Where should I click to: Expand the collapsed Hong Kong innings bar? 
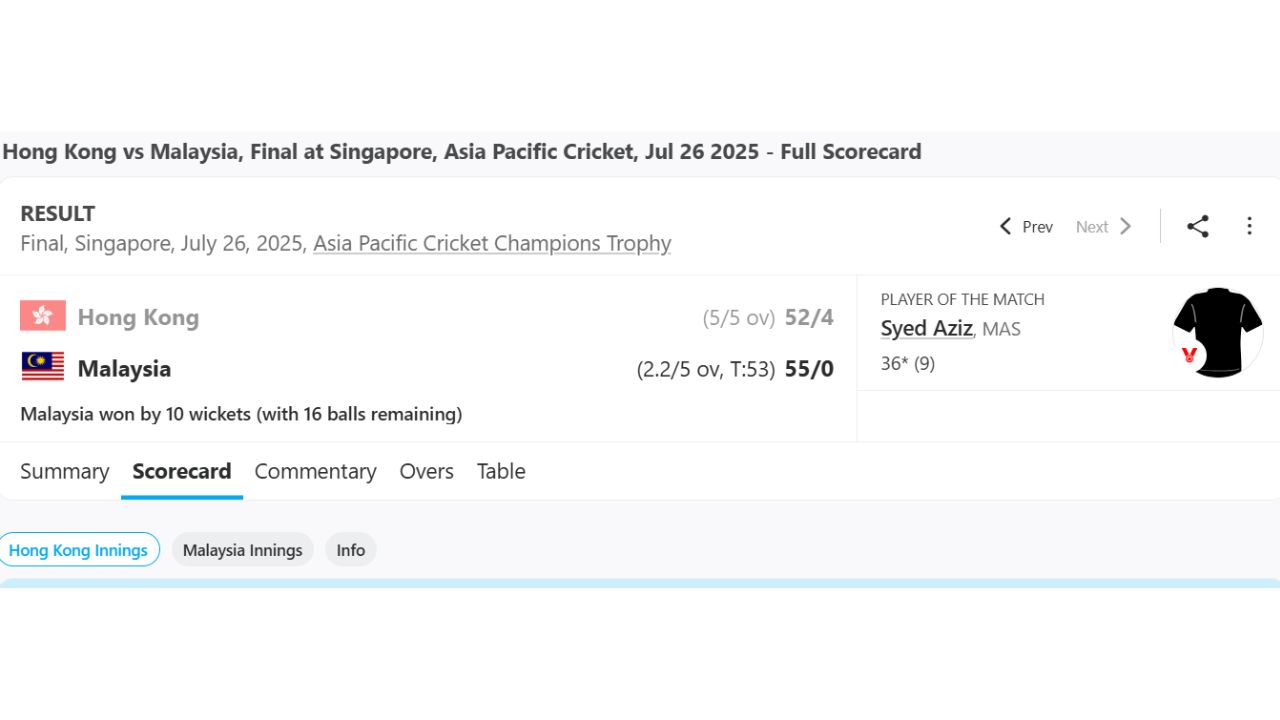pos(640,583)
